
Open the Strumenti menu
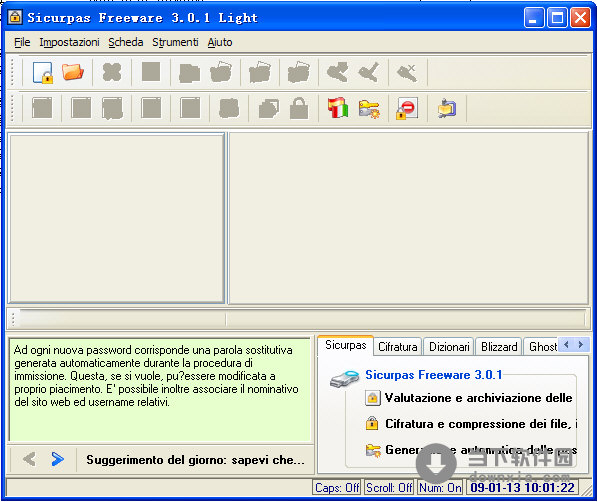click(175, 42)
